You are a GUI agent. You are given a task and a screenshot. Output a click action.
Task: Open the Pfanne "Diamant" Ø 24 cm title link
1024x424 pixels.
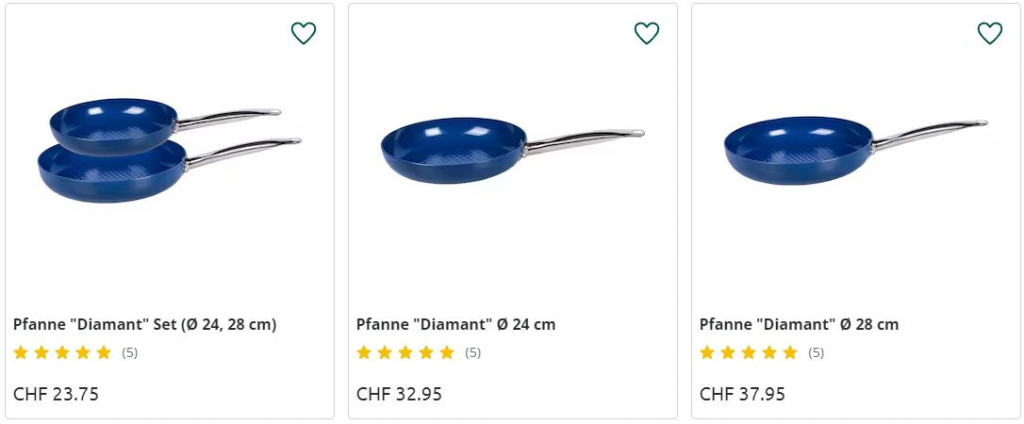[455, 324]
